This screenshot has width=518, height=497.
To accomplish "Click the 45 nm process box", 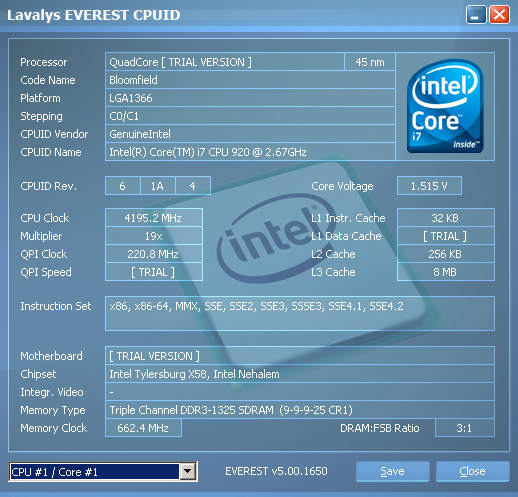I will tap(370, 62).
